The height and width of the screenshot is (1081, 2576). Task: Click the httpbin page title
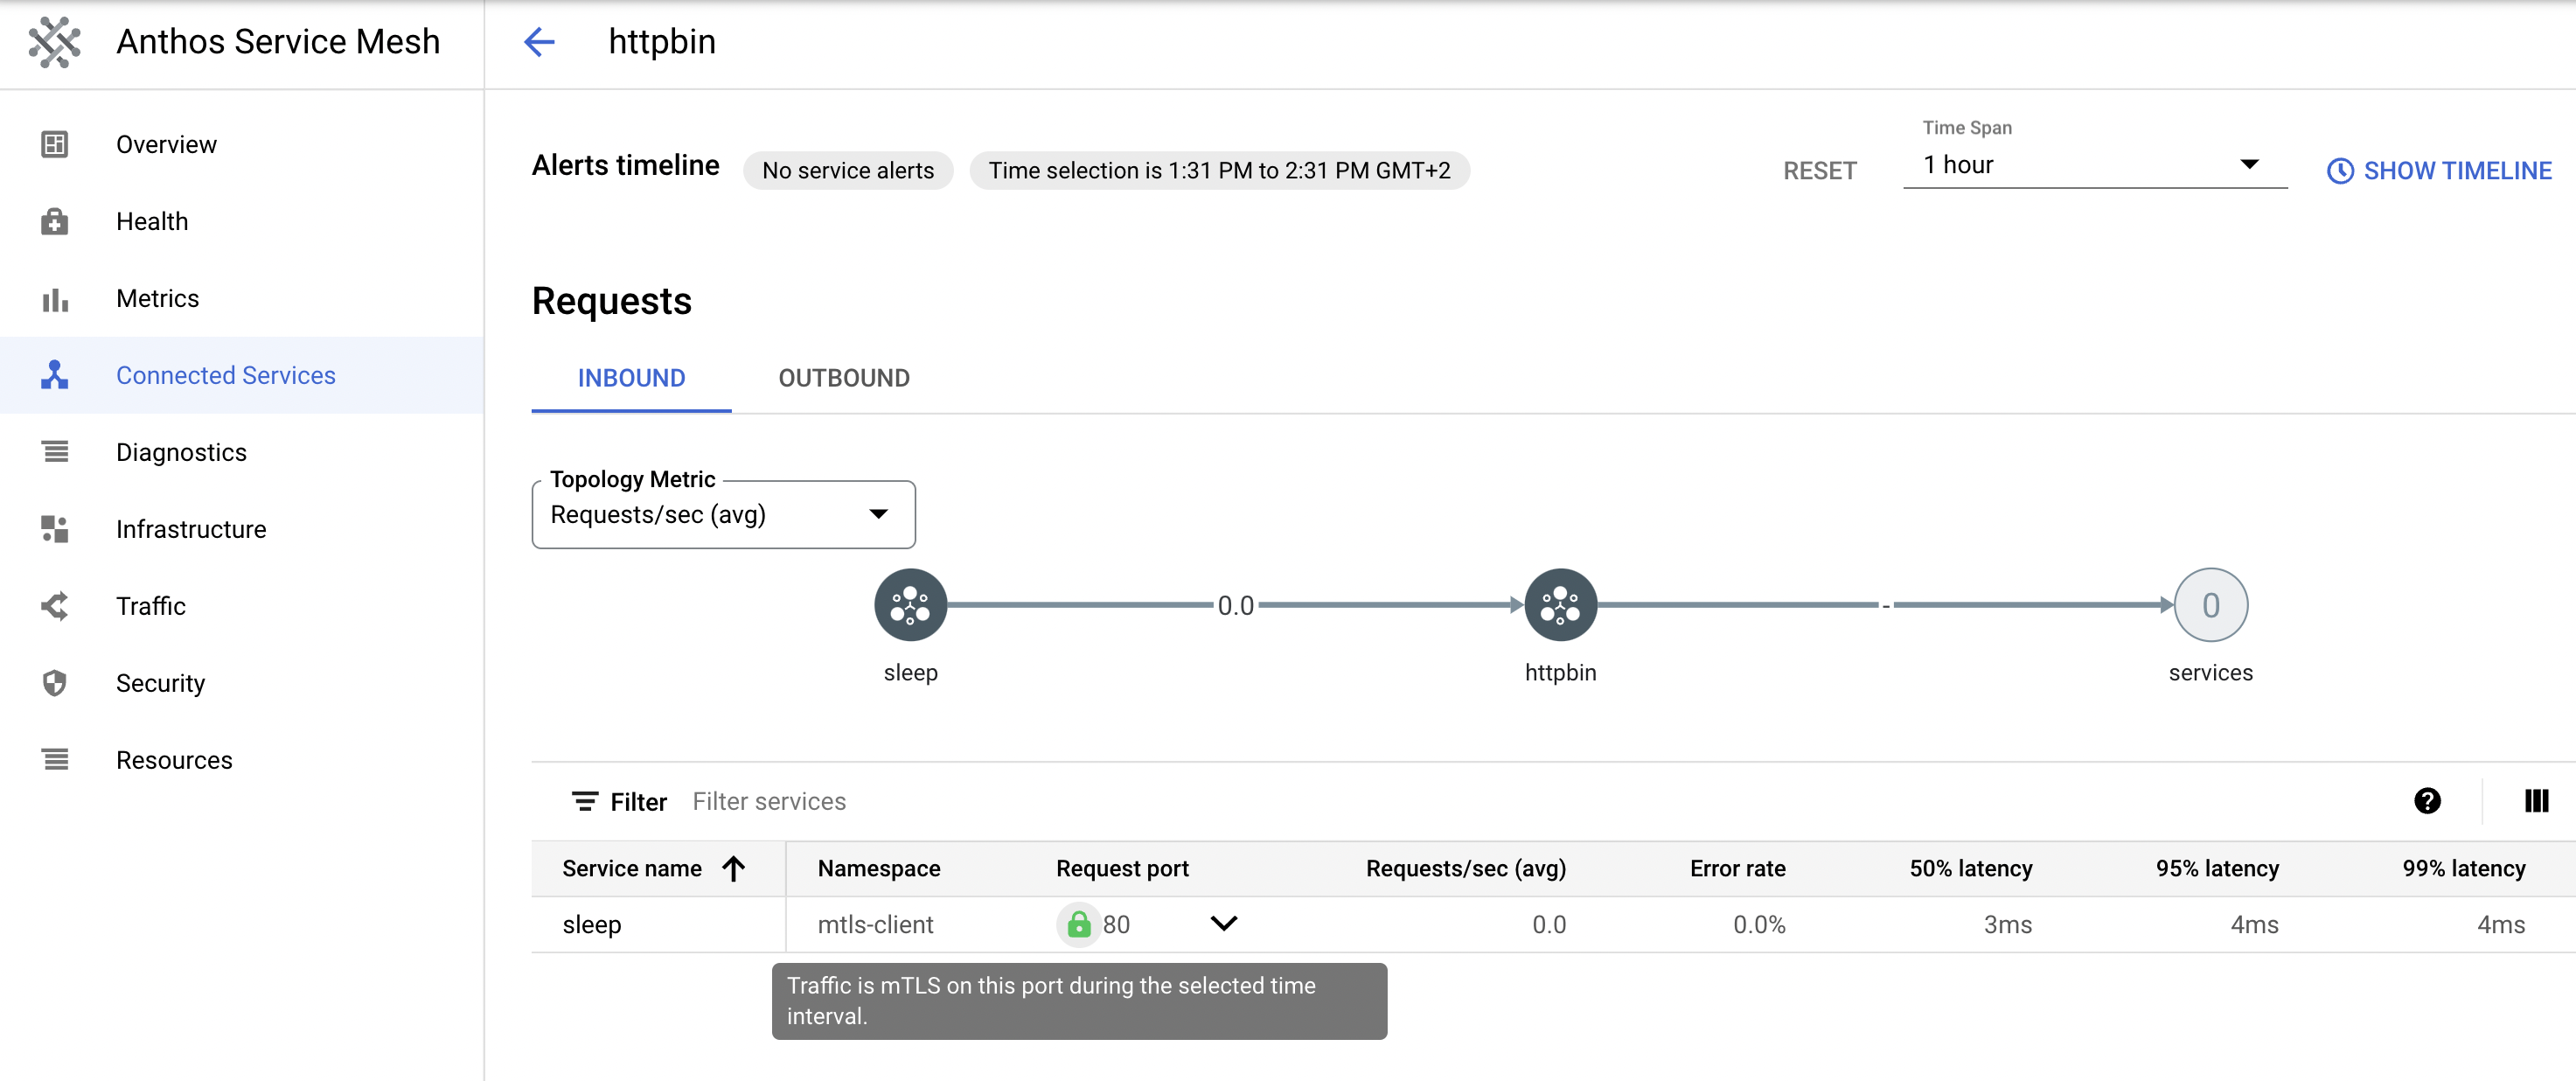(662, 42)
